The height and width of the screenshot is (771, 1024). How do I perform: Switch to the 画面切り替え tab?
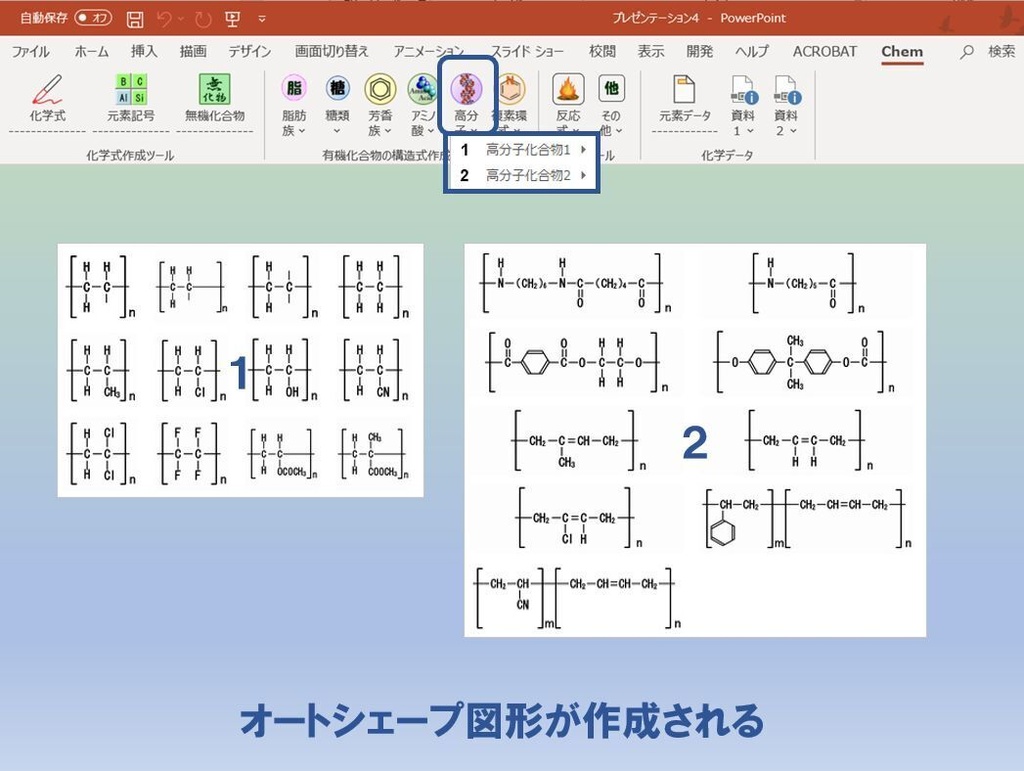[332, 51]
